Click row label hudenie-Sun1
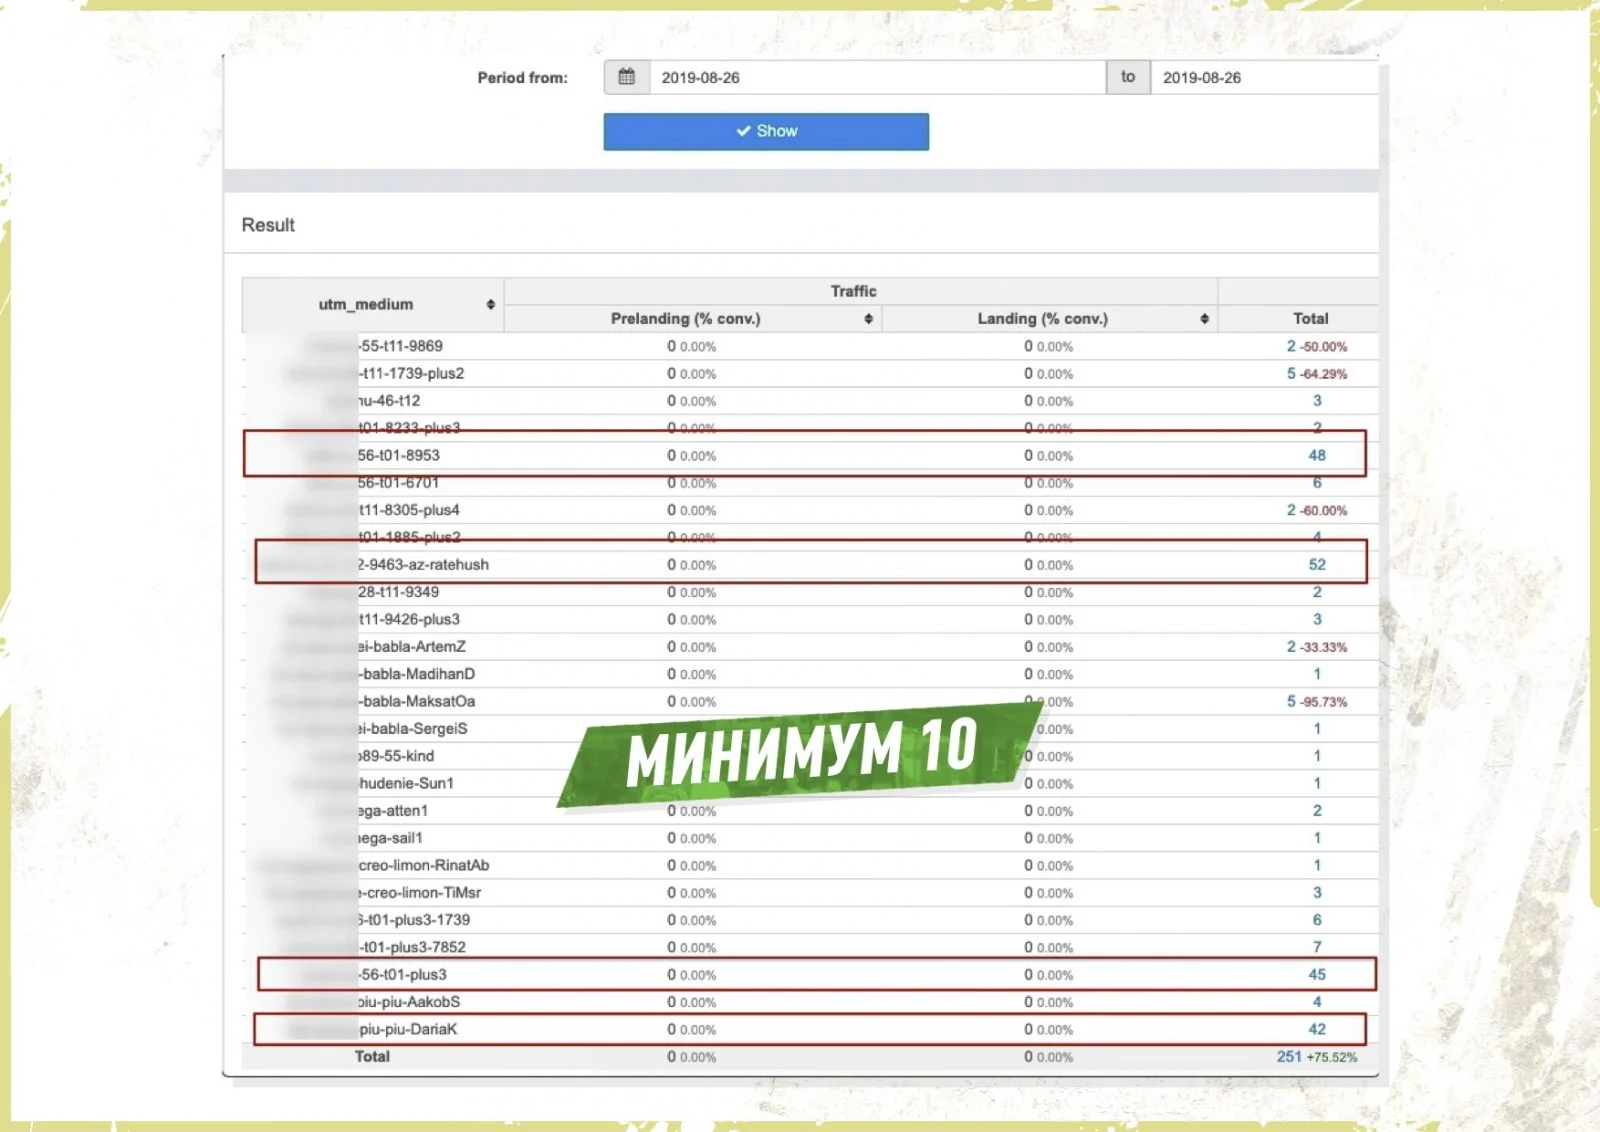The image size is (1600, 1132). (x=406, y=783)
